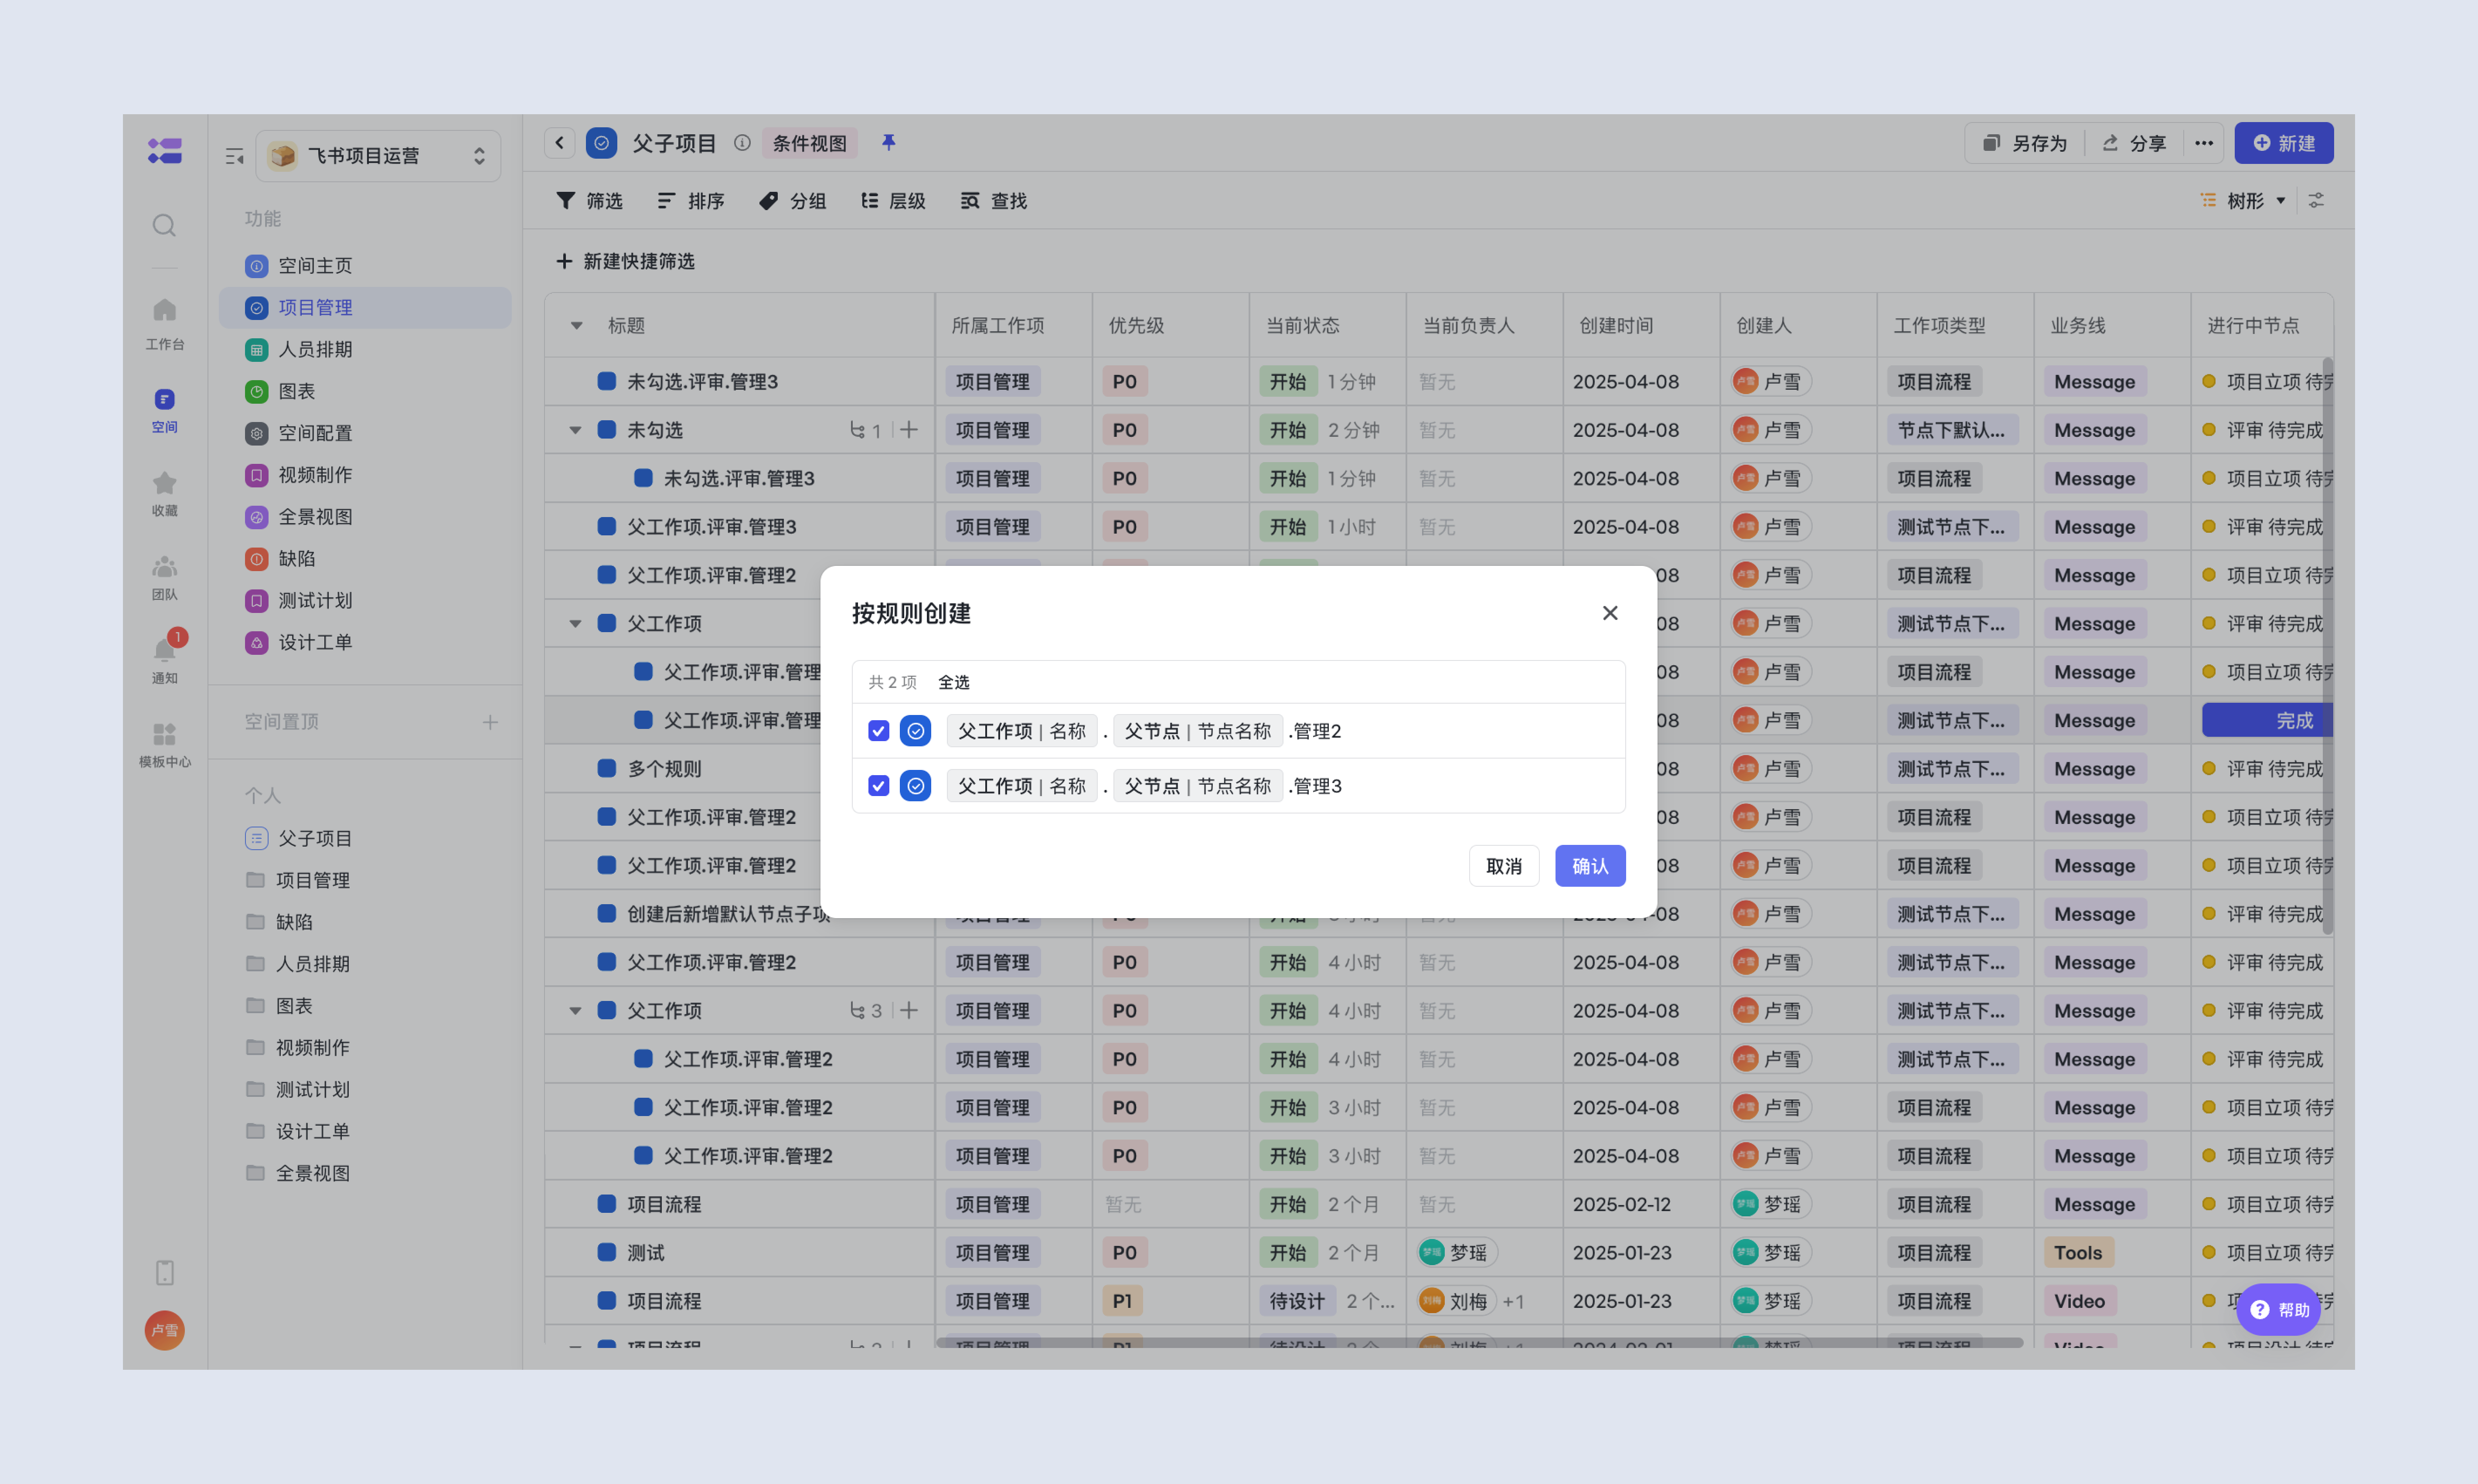Image resolution: width=2478 pixels, height=1484 pixels.
Task: Open 全景视图 under 功能 in sidebar
Action: click(x=365, y=517)
